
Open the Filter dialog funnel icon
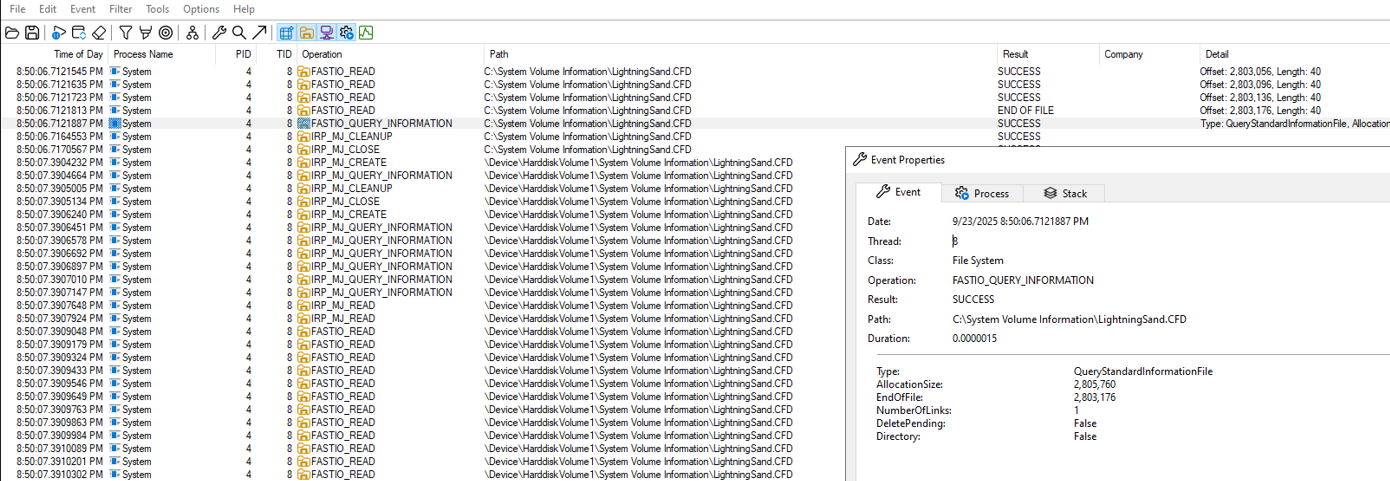(x=126, y=33)
